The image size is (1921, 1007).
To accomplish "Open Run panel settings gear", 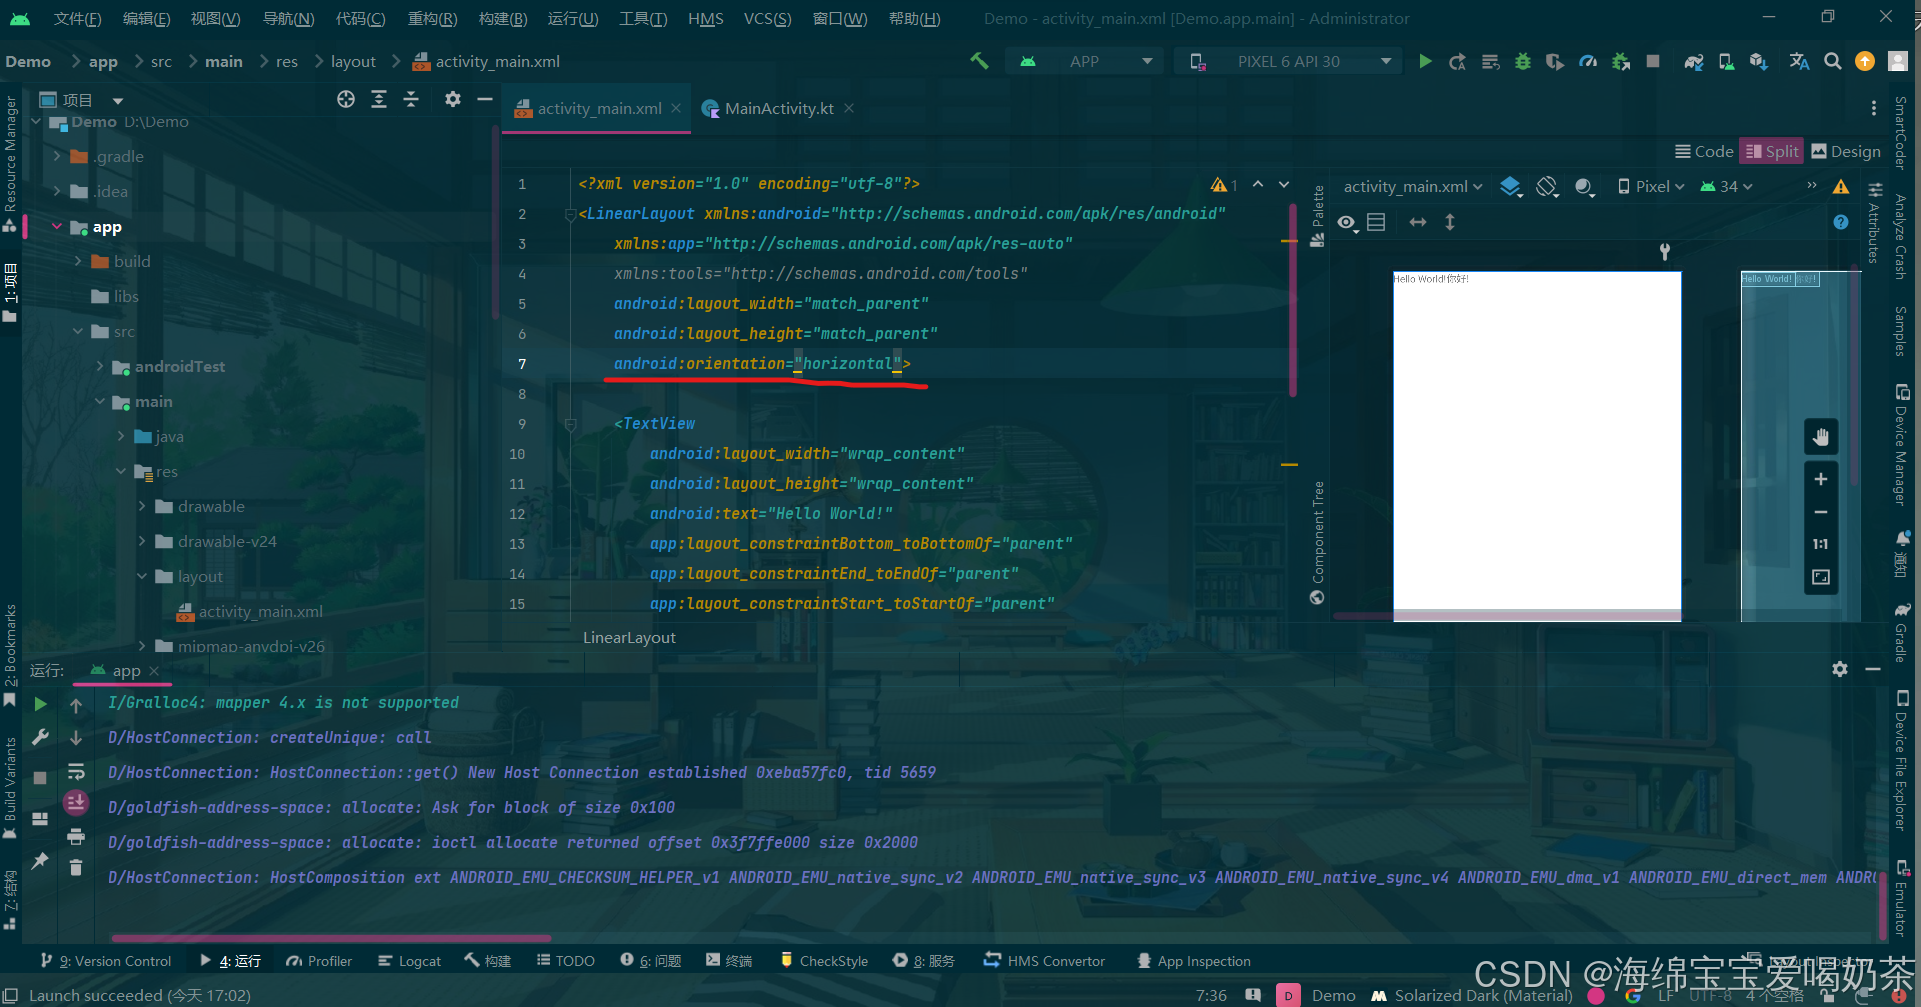I will pos(1840,669).
